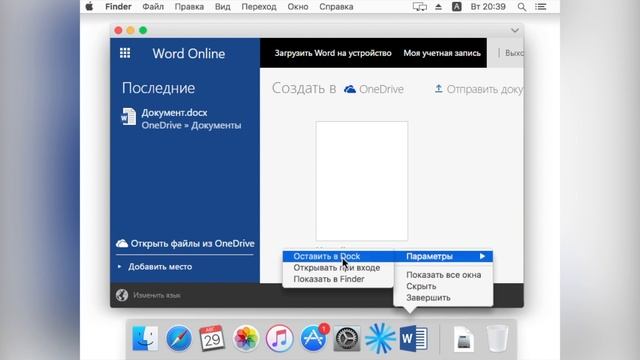
Task: Select Оставить в Dock option
Action: 338,256
